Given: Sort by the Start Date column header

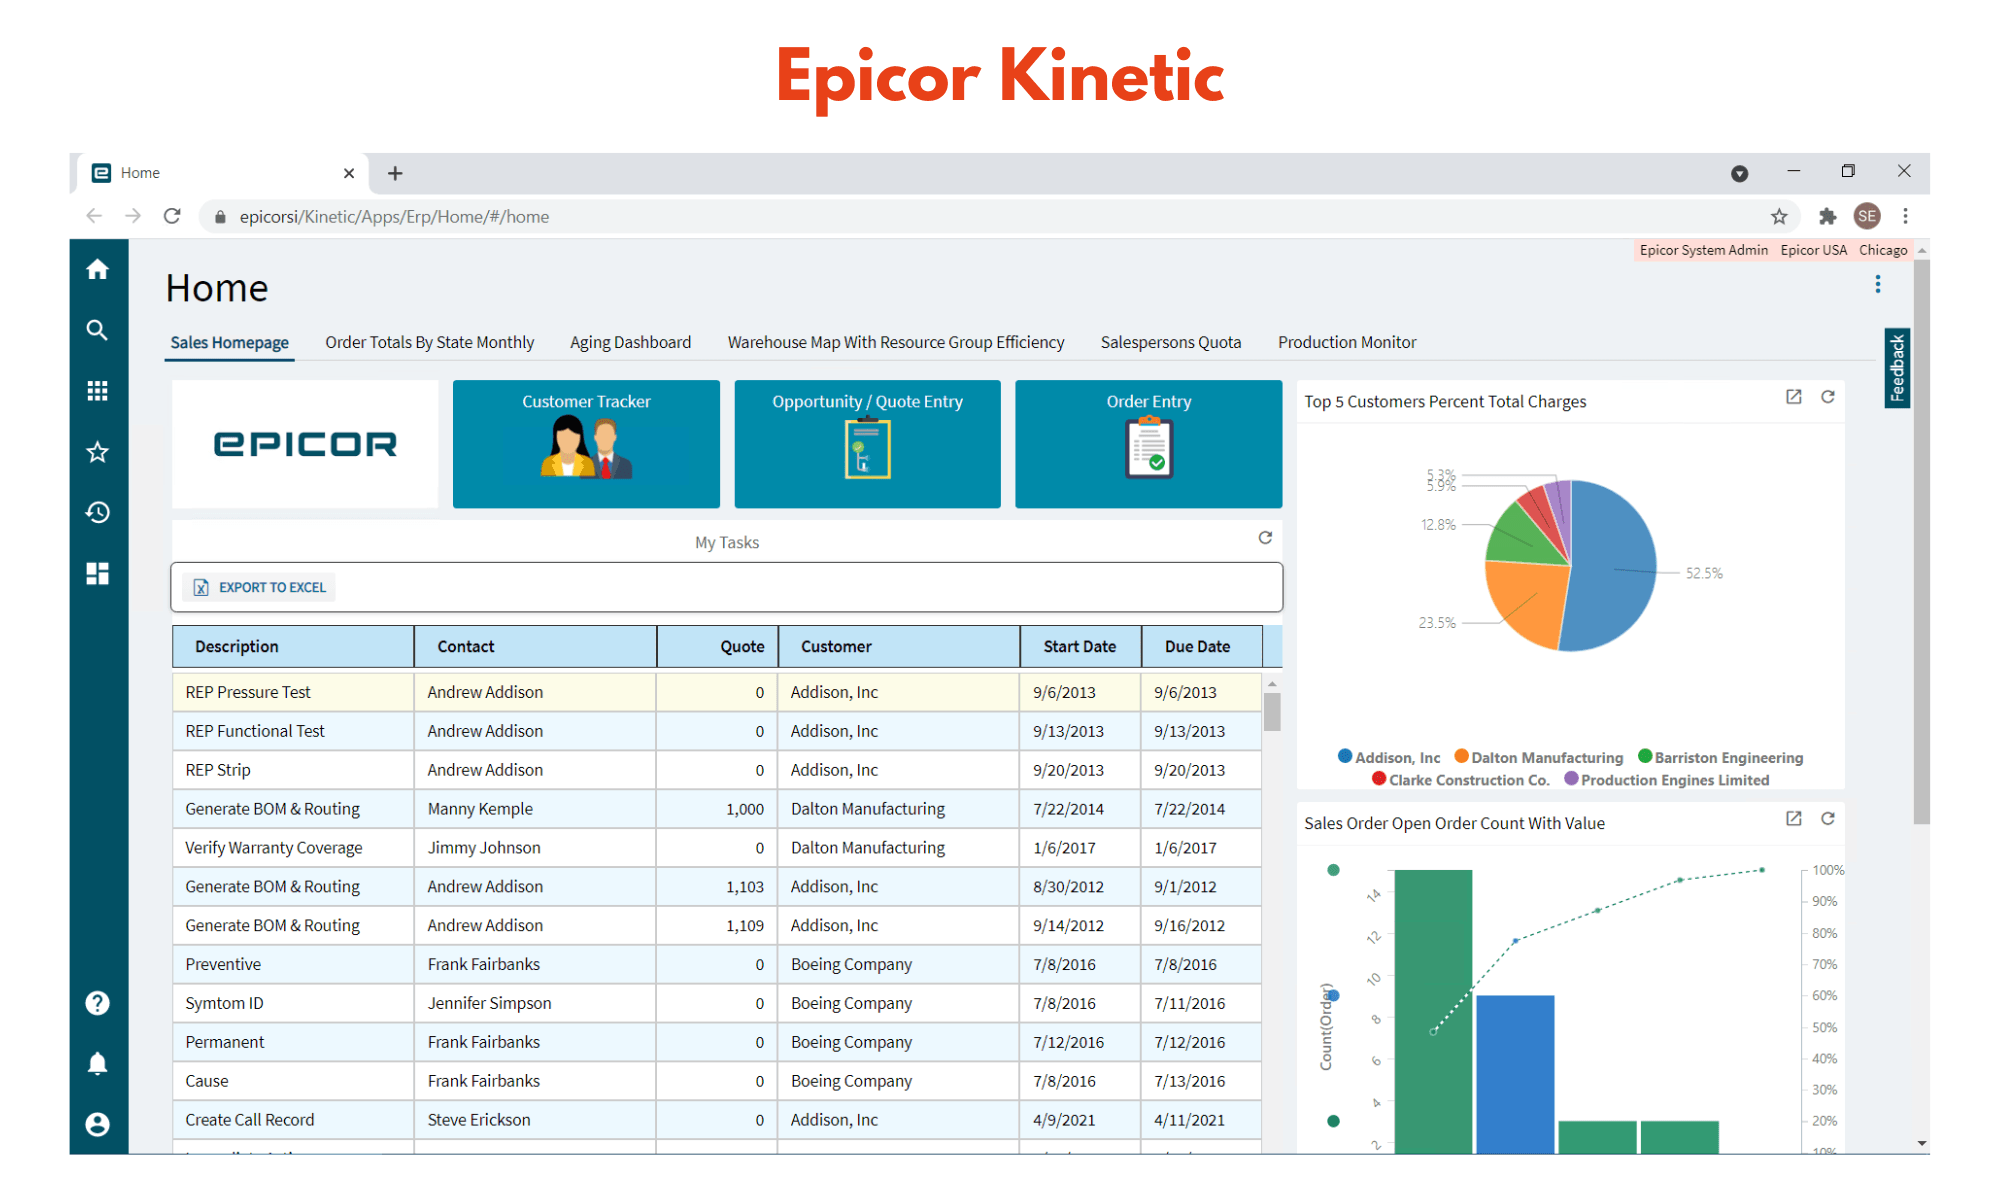Looking at the screenshot, I should tap(1081, 646).
